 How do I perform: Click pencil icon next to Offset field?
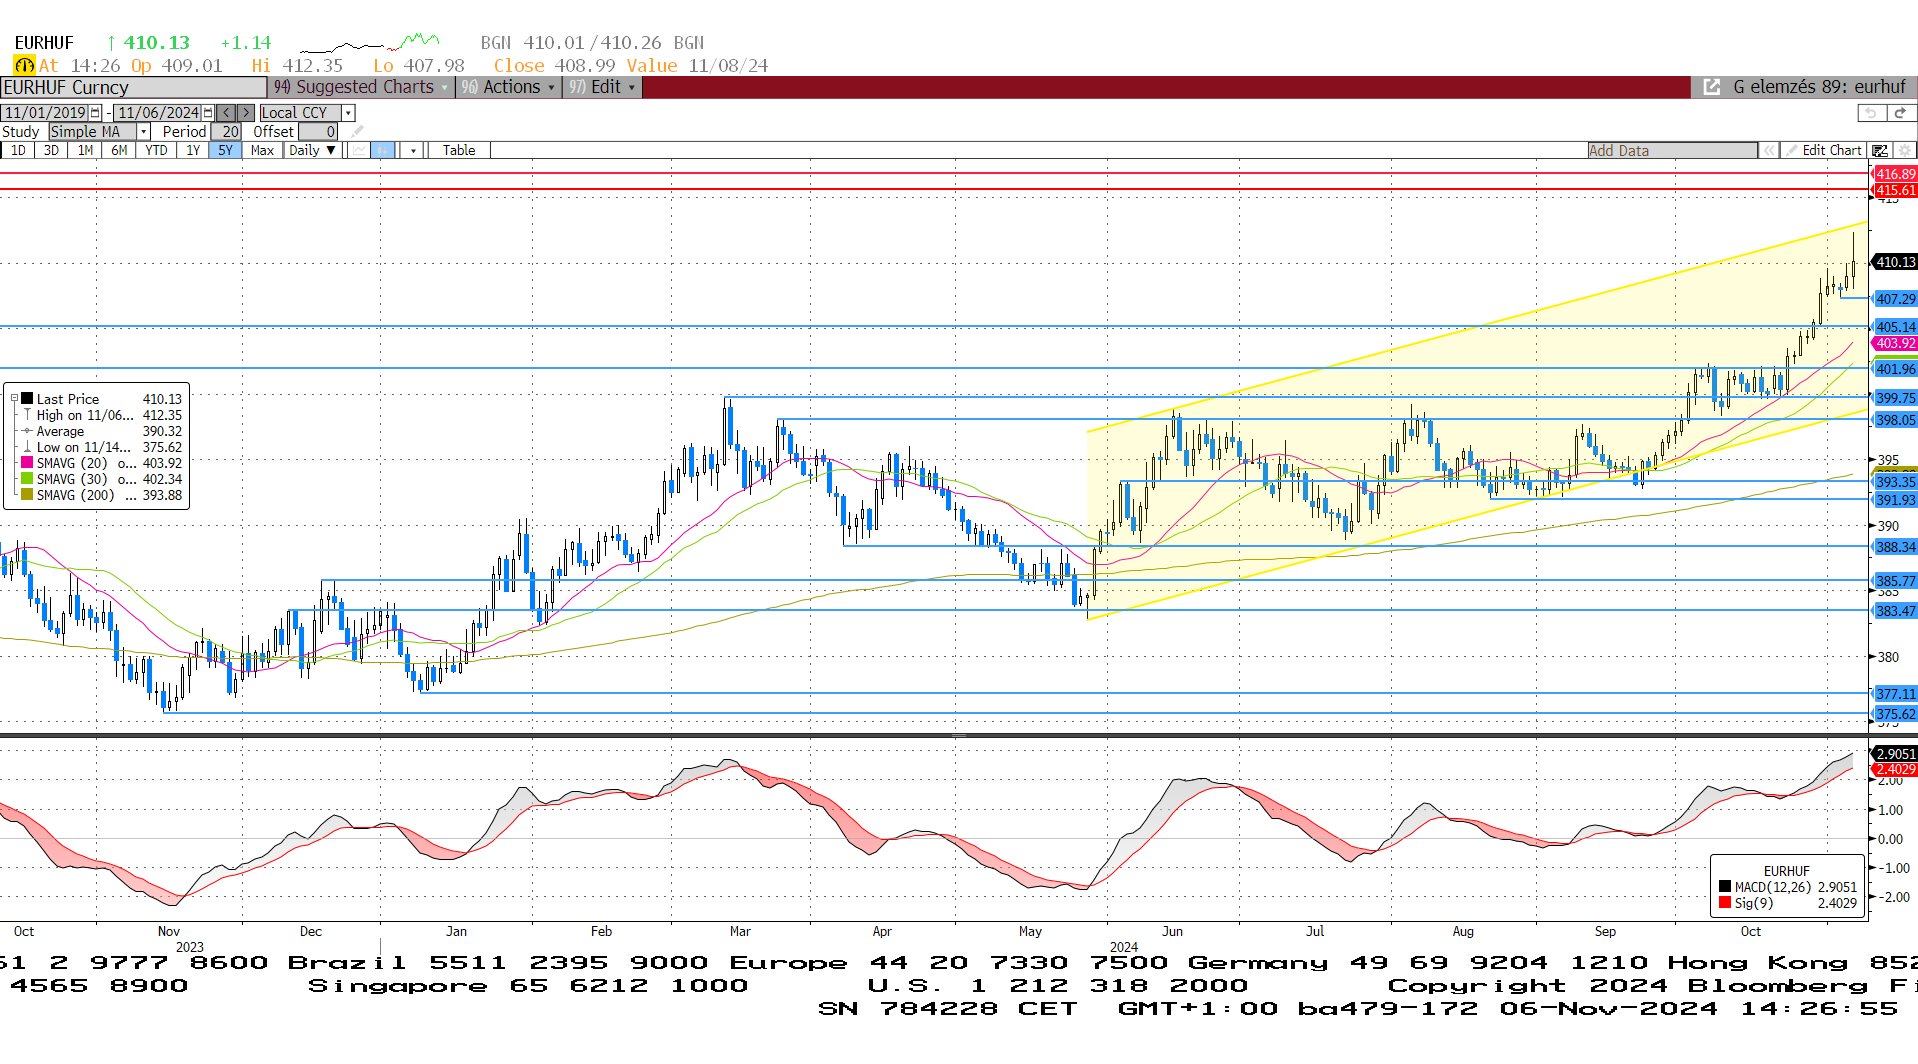pos(357,131)
